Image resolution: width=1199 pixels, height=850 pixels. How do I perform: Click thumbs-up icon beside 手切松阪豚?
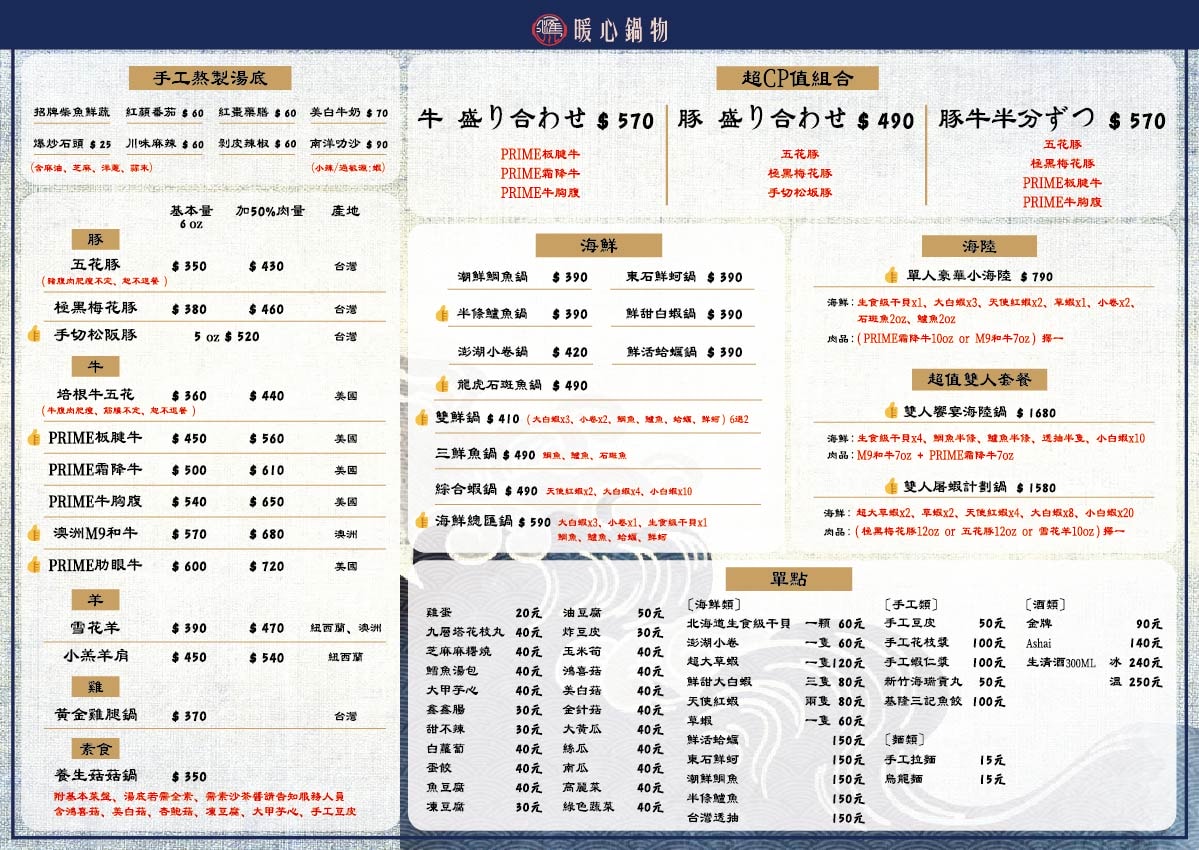click(x=34, y=334)
